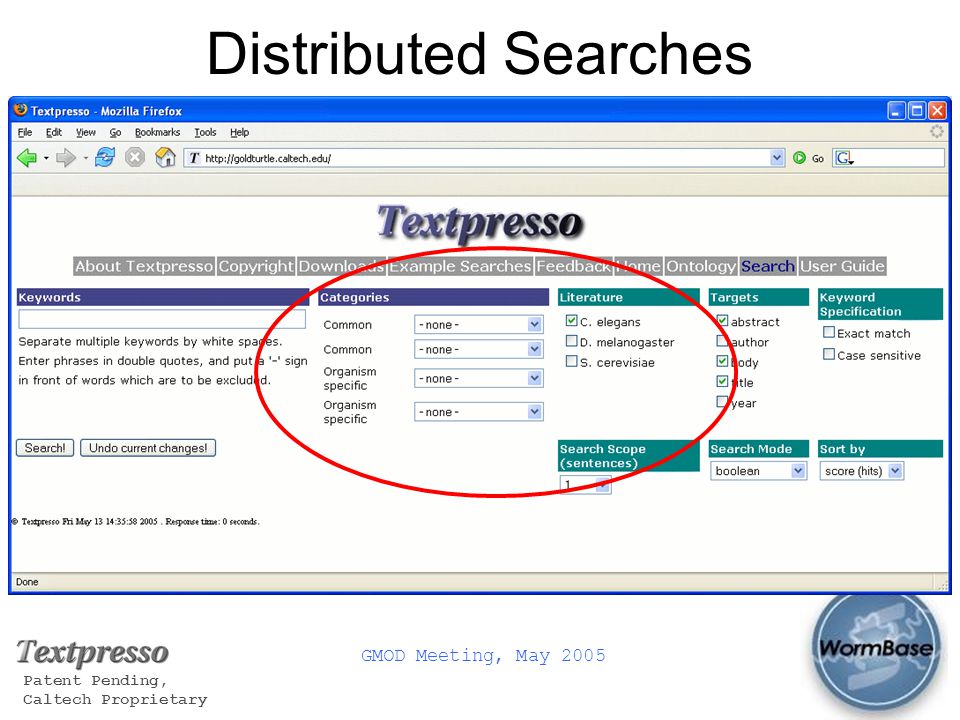This screenshot has width=960, height=720.
Task: Uncheck the title target checkbox
Action: point(722,381)
